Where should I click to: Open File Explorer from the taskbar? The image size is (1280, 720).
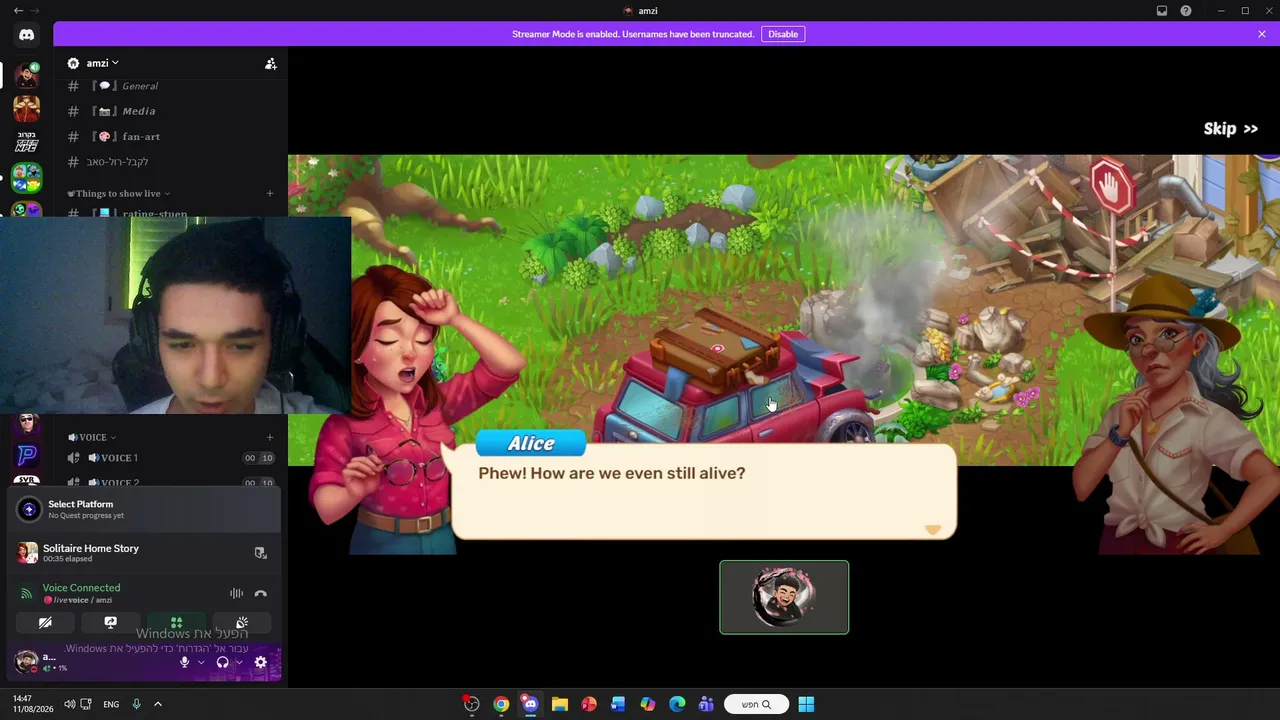pyautogui.click(x=560, y=704)
